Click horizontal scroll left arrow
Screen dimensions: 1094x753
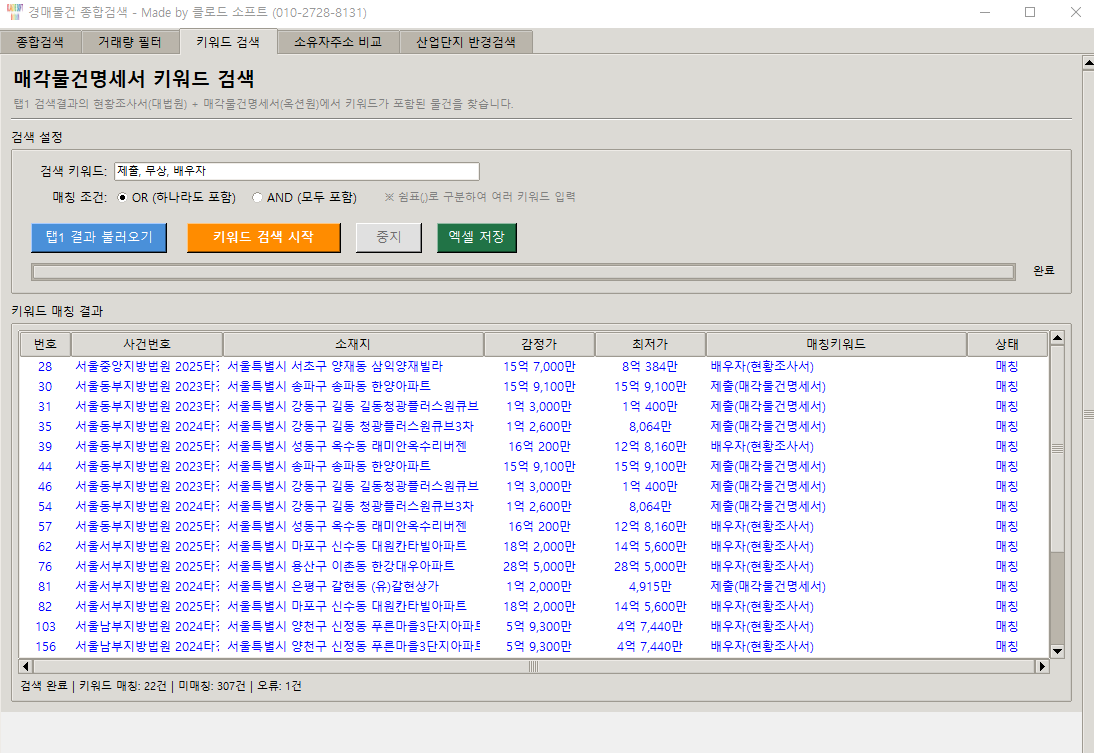(x=26, y=666)
